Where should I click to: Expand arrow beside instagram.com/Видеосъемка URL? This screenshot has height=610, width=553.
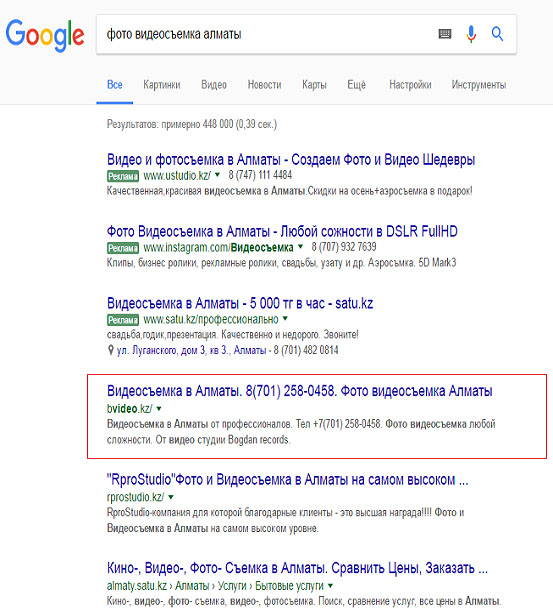(x=300, y=247)
